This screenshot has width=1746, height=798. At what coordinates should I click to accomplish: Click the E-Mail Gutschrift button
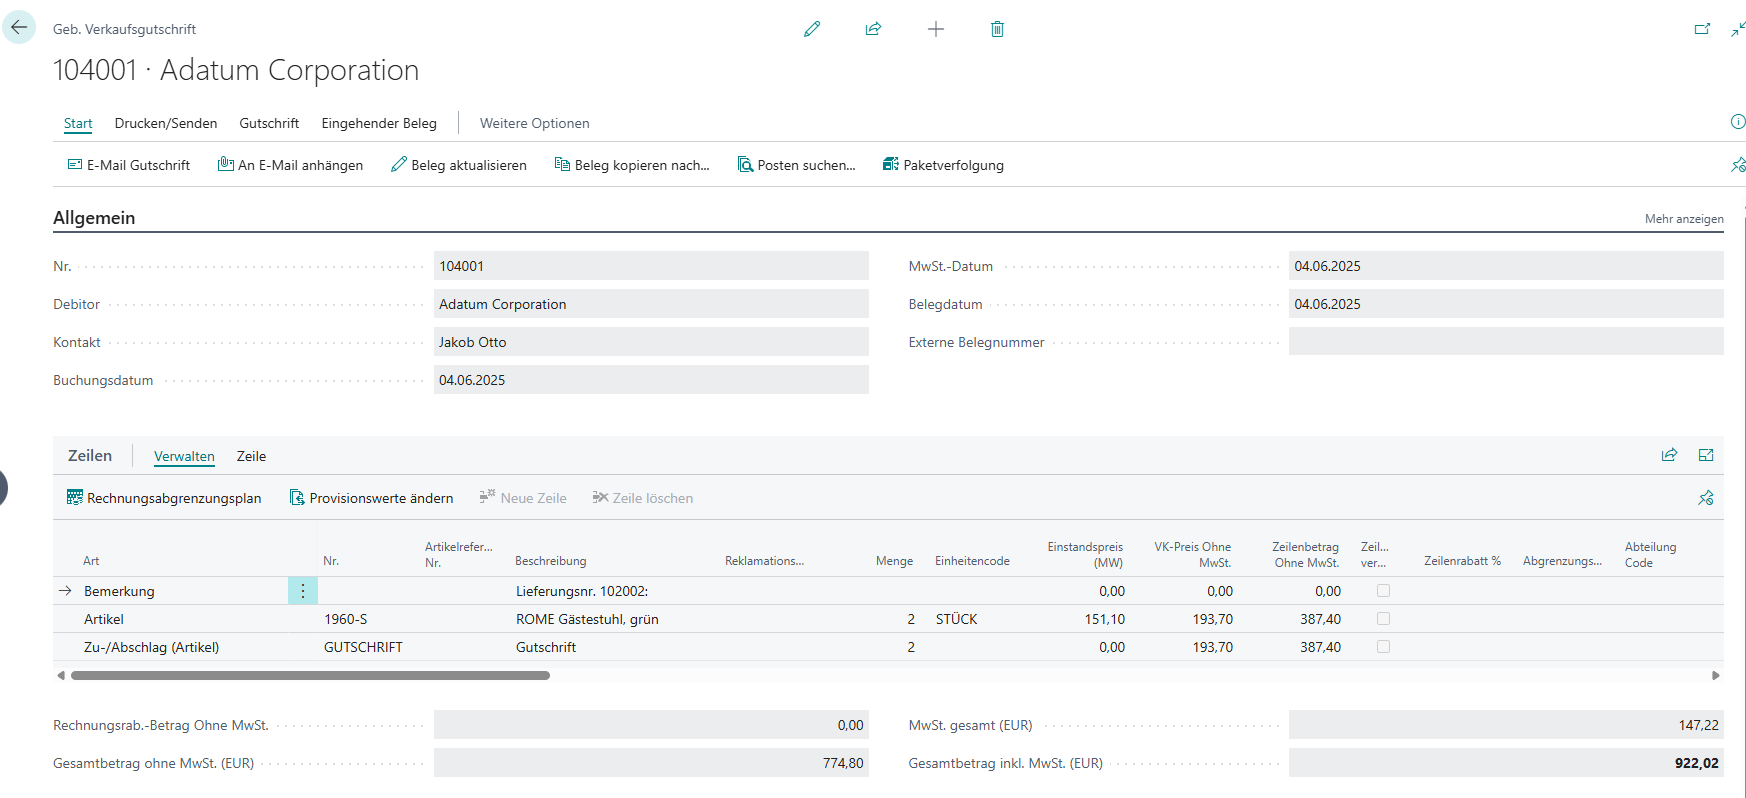(129, 165)
